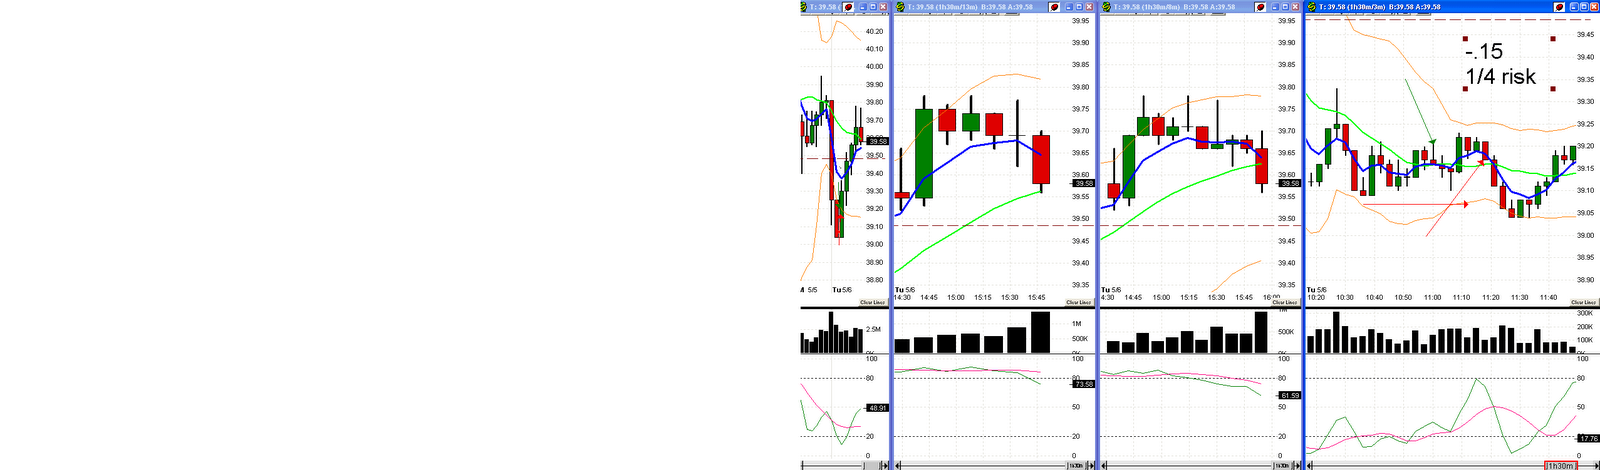Click the scroll-left arrow under the 8m chart
The width and height of the screenshot is (1600, 470).
click(1103, 465)
